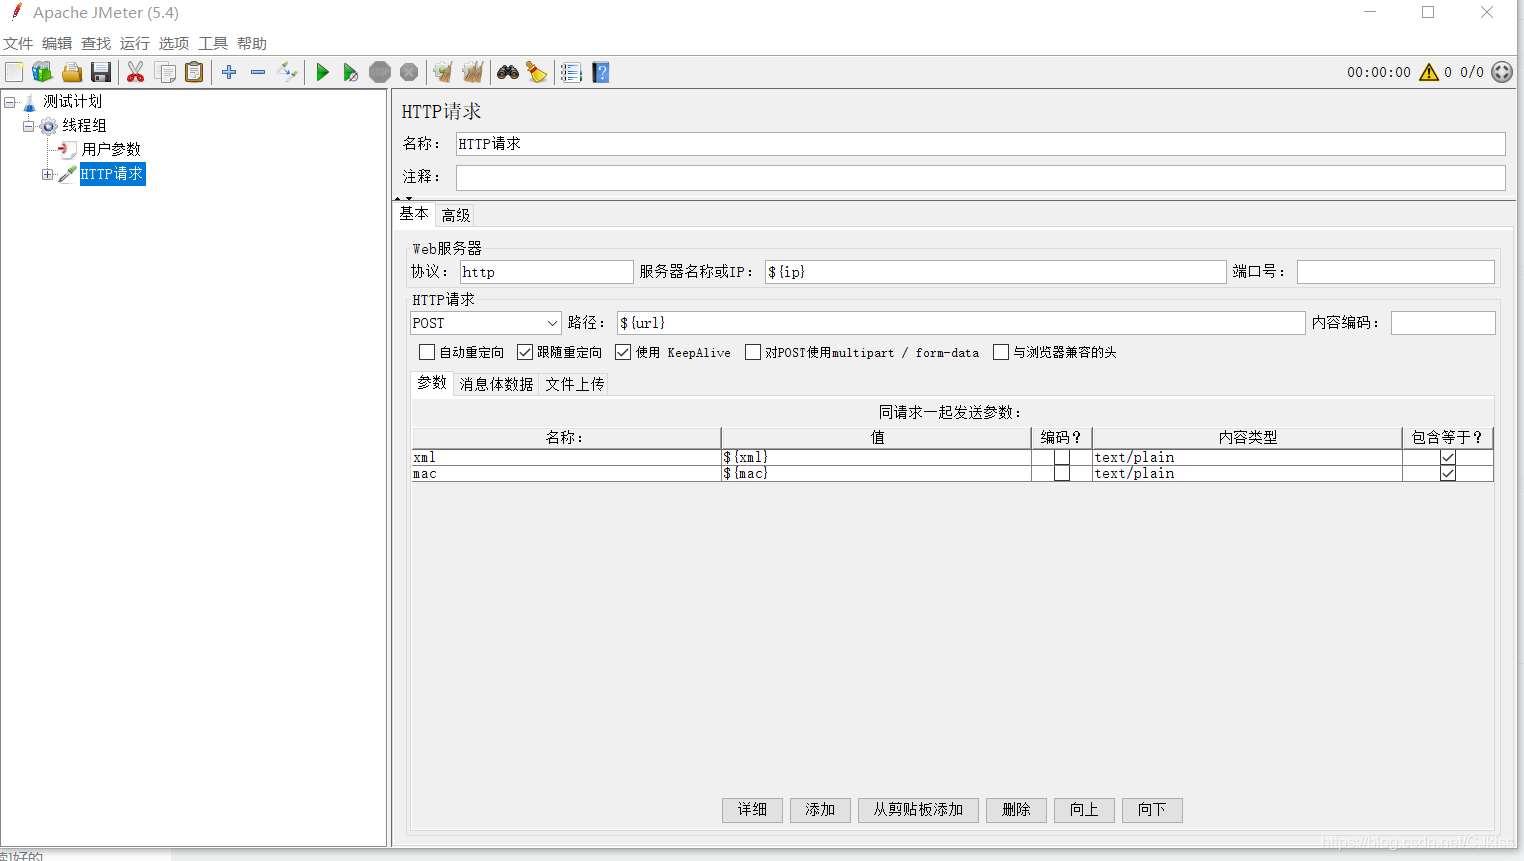
Task: Select 用户参数 in the tree
Action: coord(111,149)
